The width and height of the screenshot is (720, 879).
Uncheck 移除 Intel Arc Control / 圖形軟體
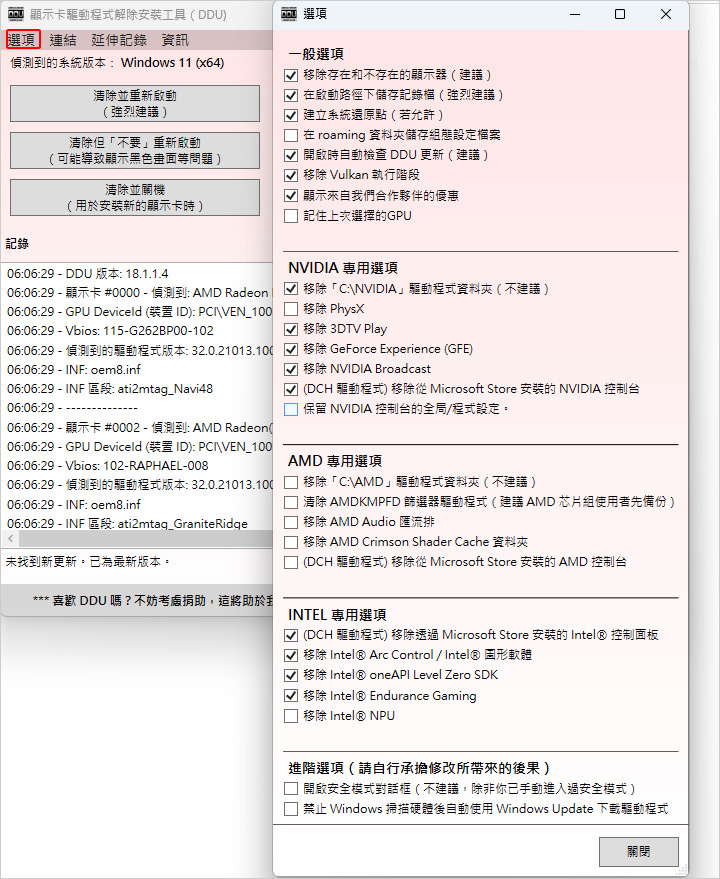[290, 655]
